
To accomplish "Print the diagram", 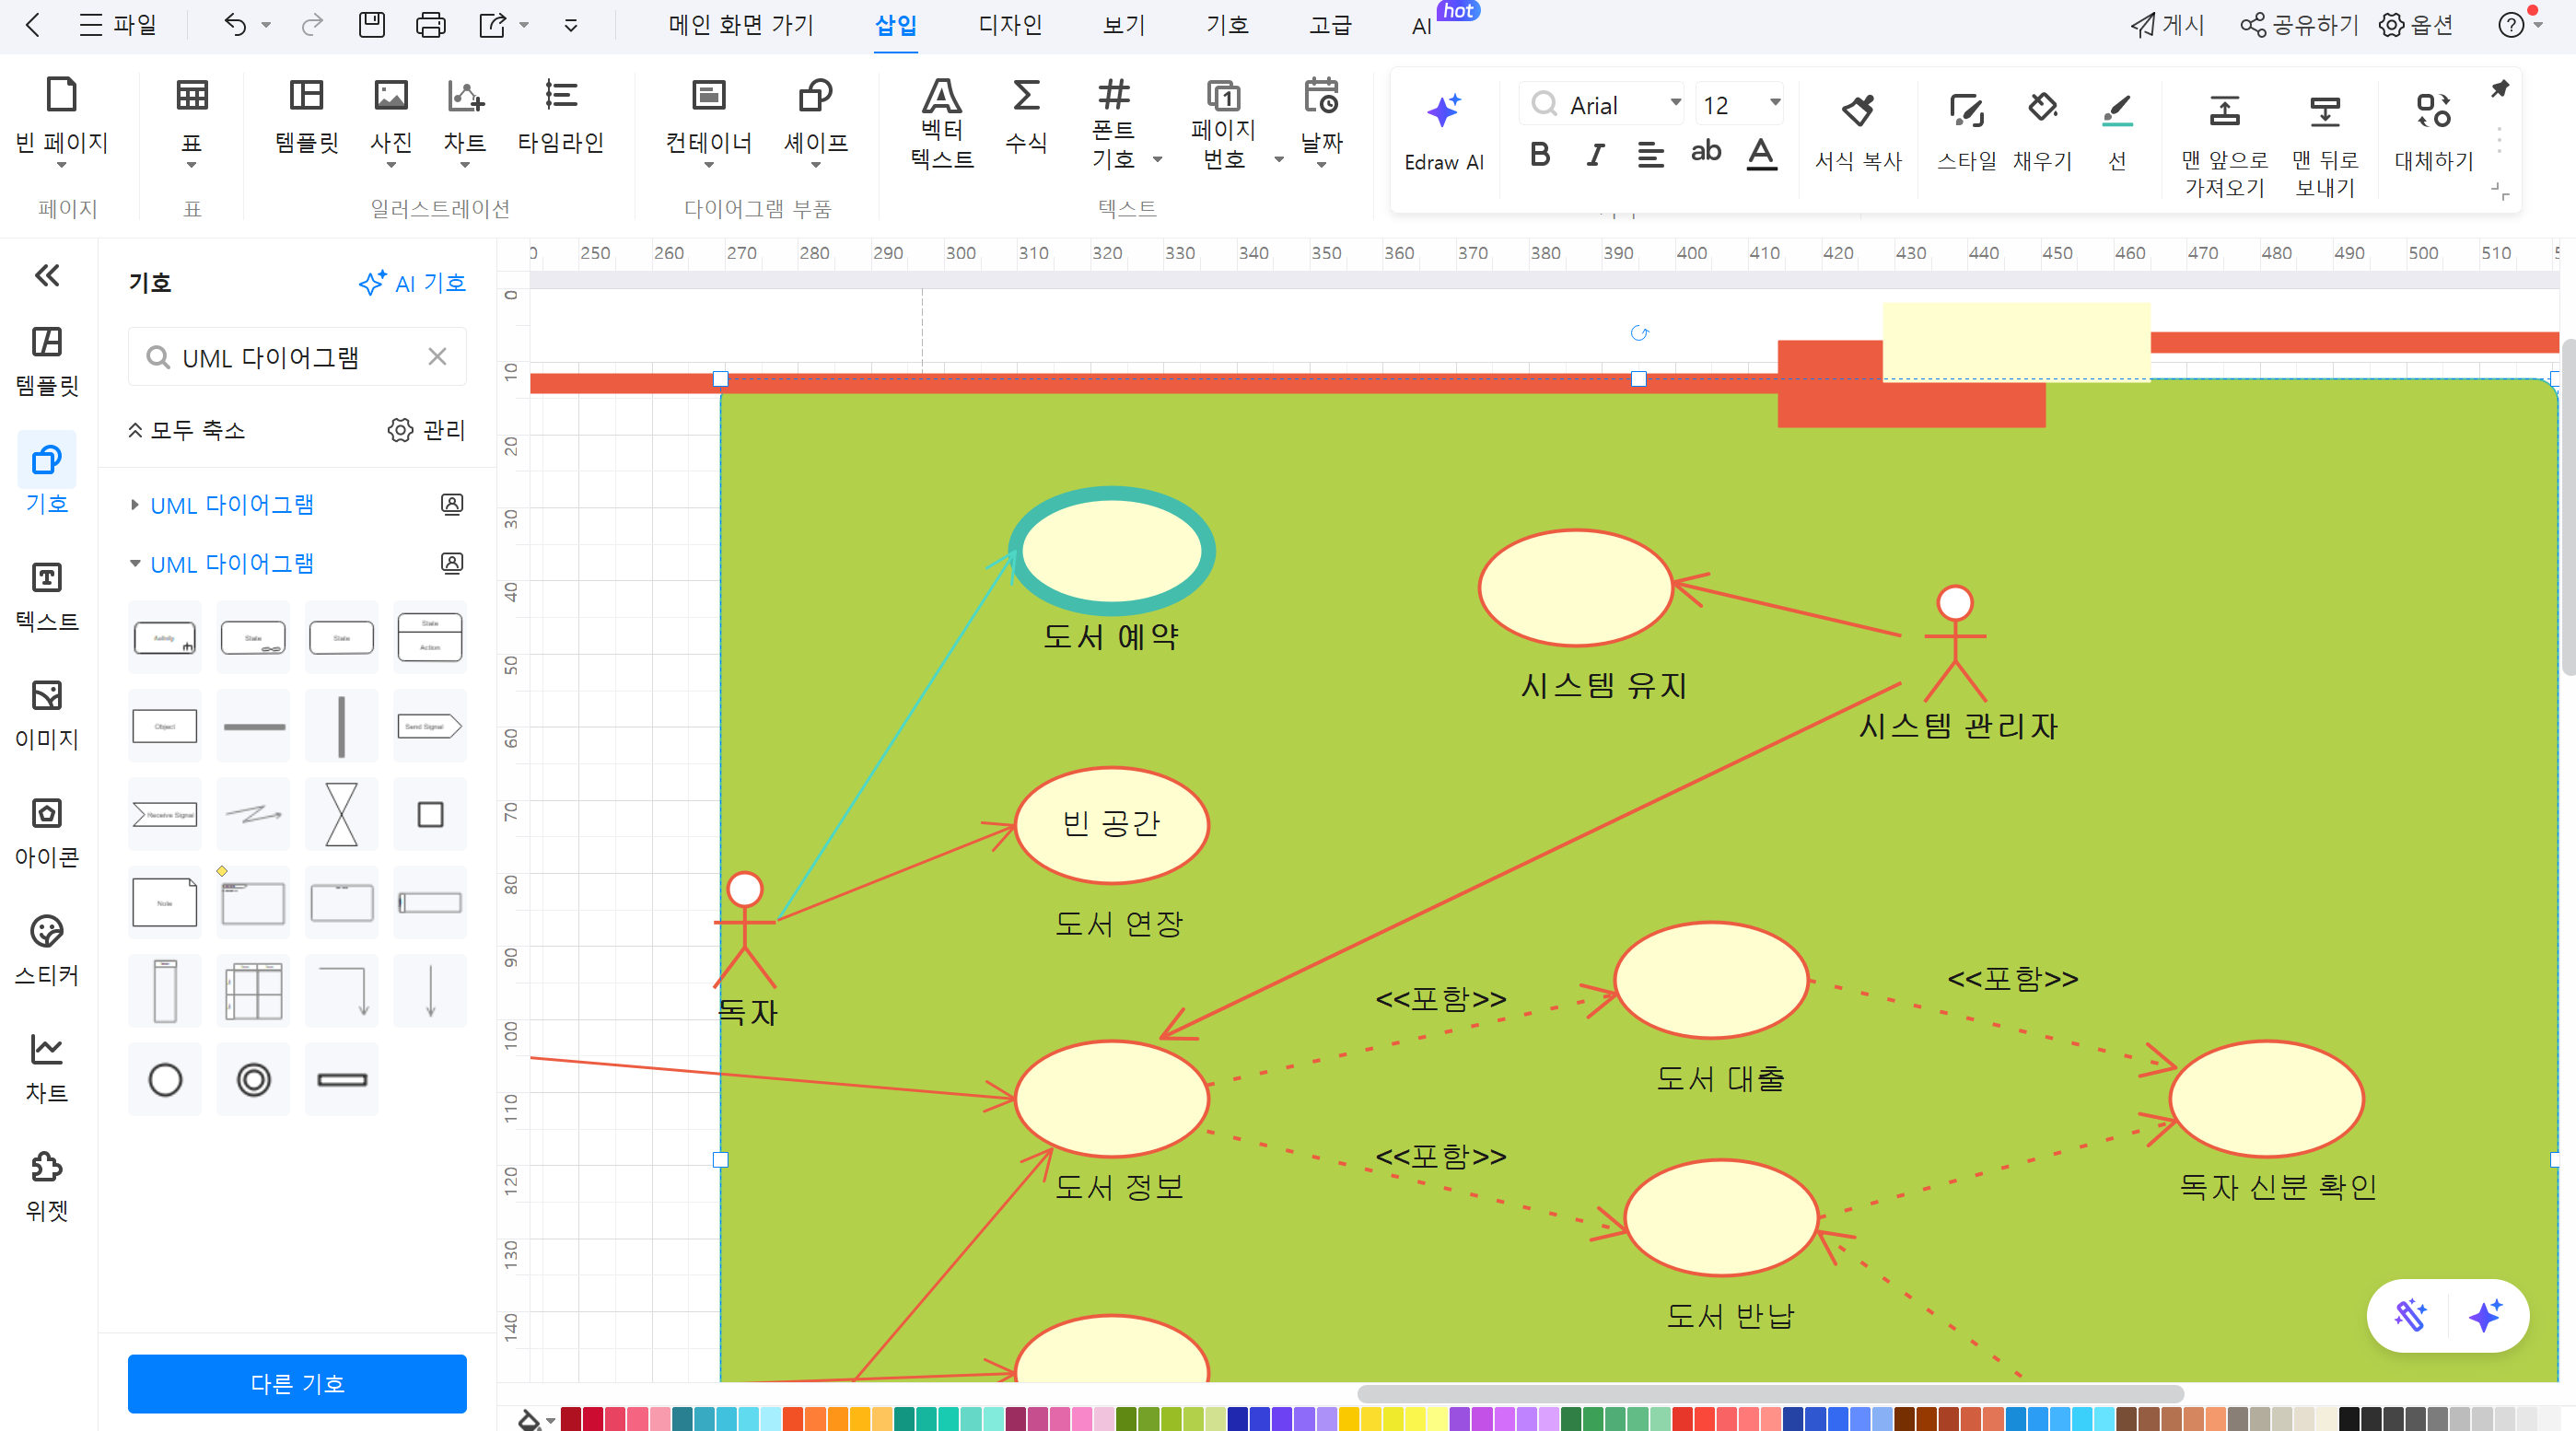I will [431, 25].
